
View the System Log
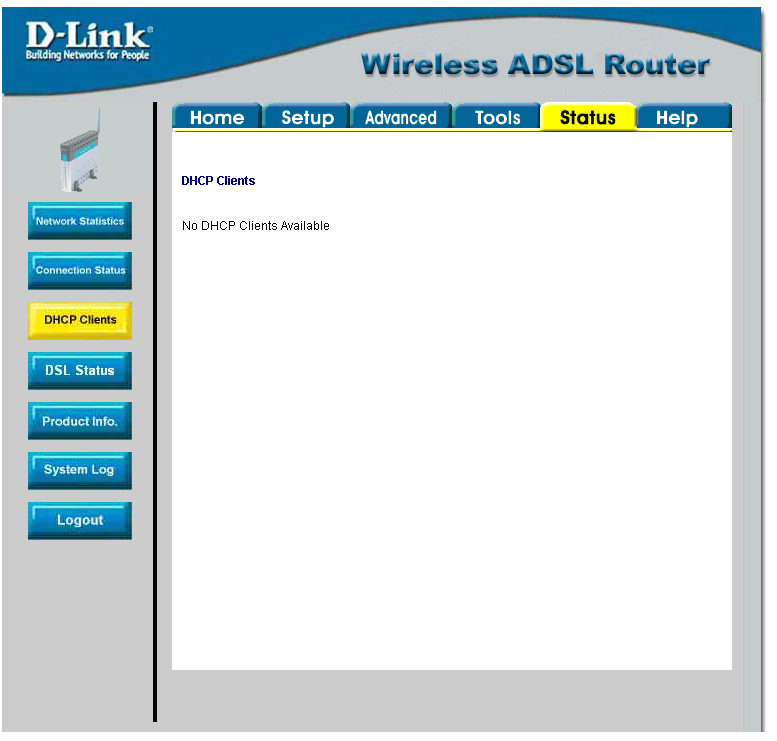80,470
